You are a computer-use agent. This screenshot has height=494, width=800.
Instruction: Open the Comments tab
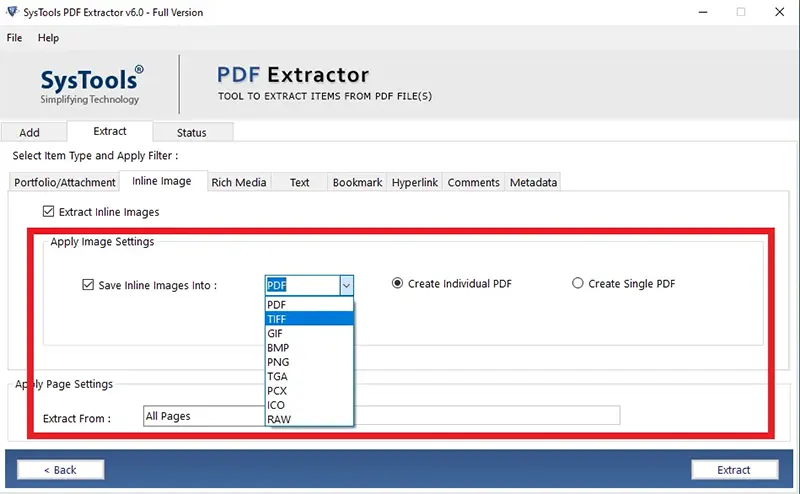coord(473,182)
